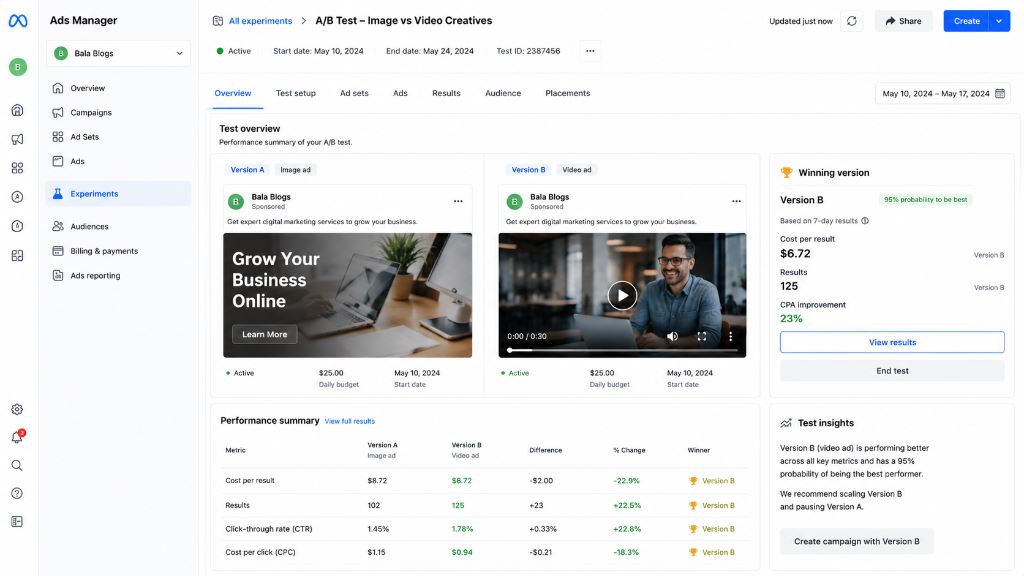Click collapse sidebar icon at bottom of rail
This screenshot has height=576, width=1024.
[17, 521]
